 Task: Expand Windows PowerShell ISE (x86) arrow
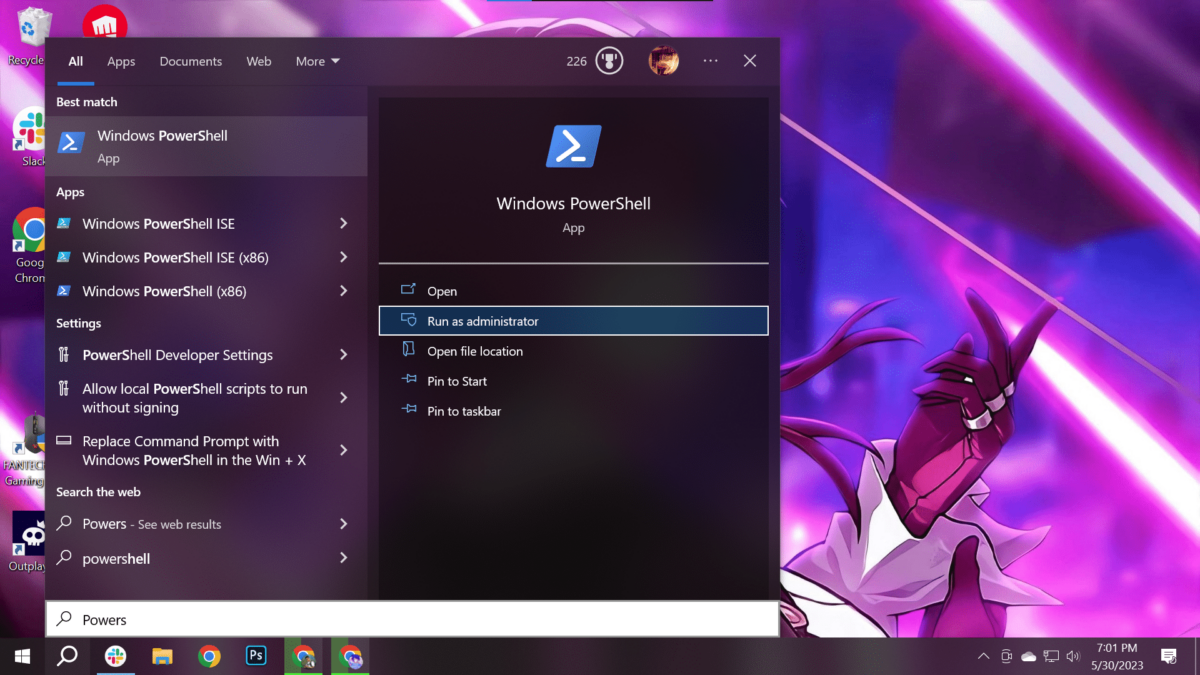[343, 258]
